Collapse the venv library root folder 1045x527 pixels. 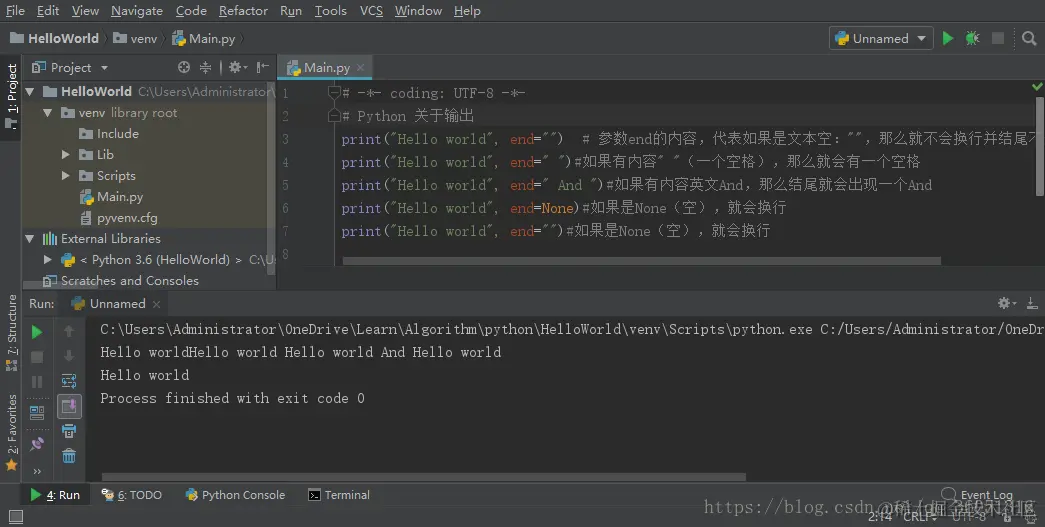pos(47,113)
